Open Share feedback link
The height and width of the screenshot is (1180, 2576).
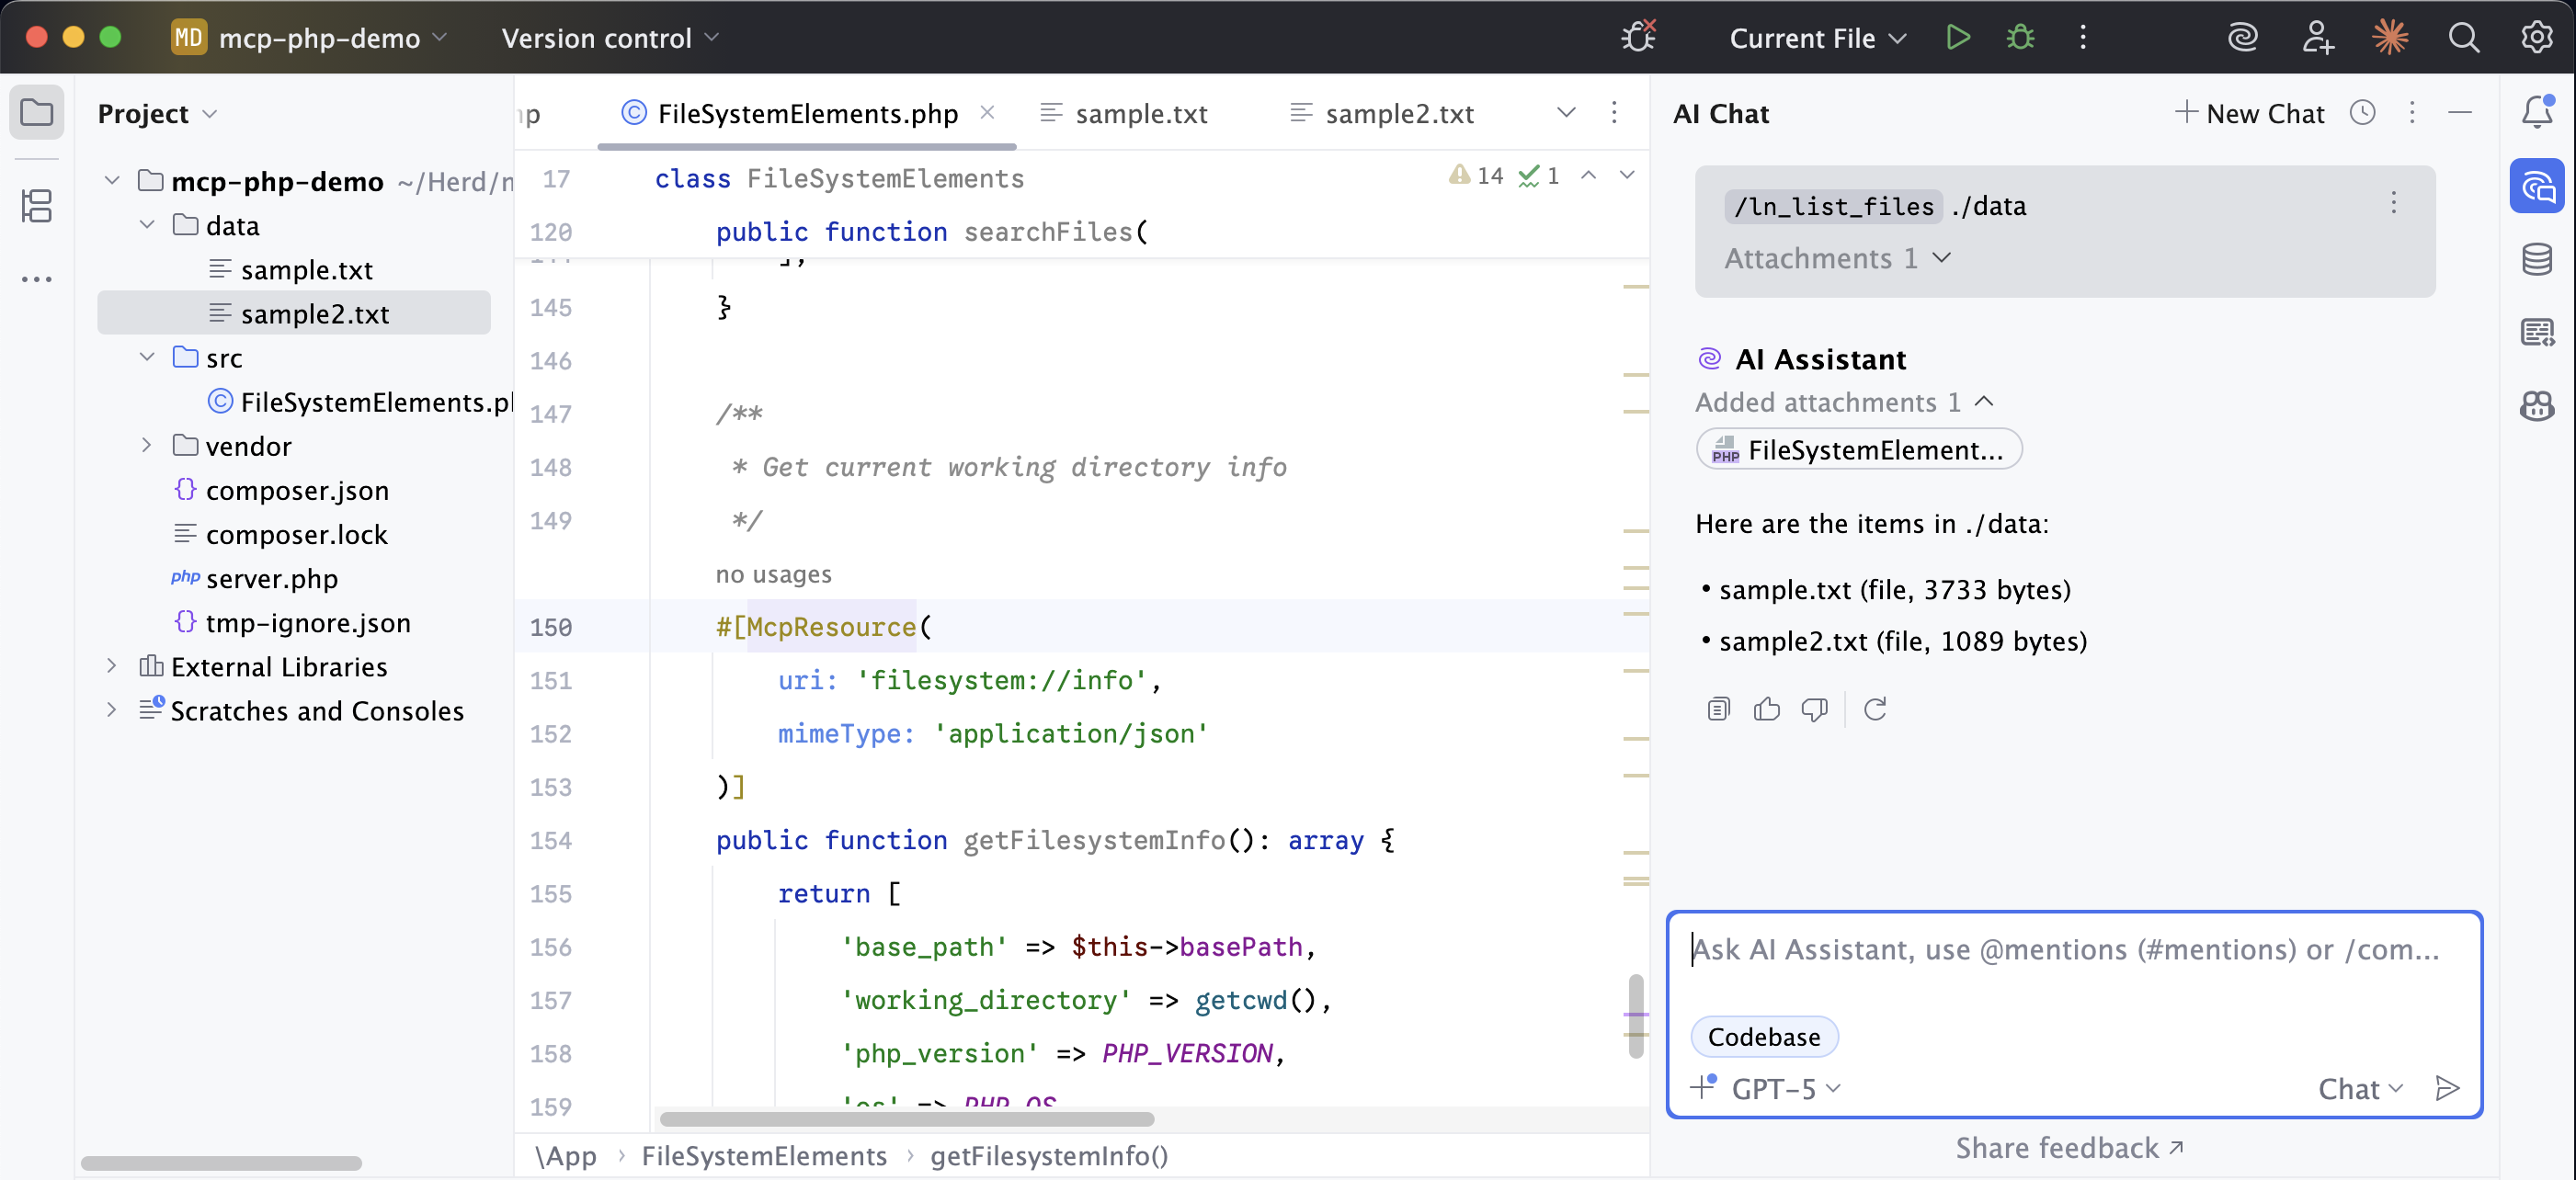click(x=2070, y=1148)
